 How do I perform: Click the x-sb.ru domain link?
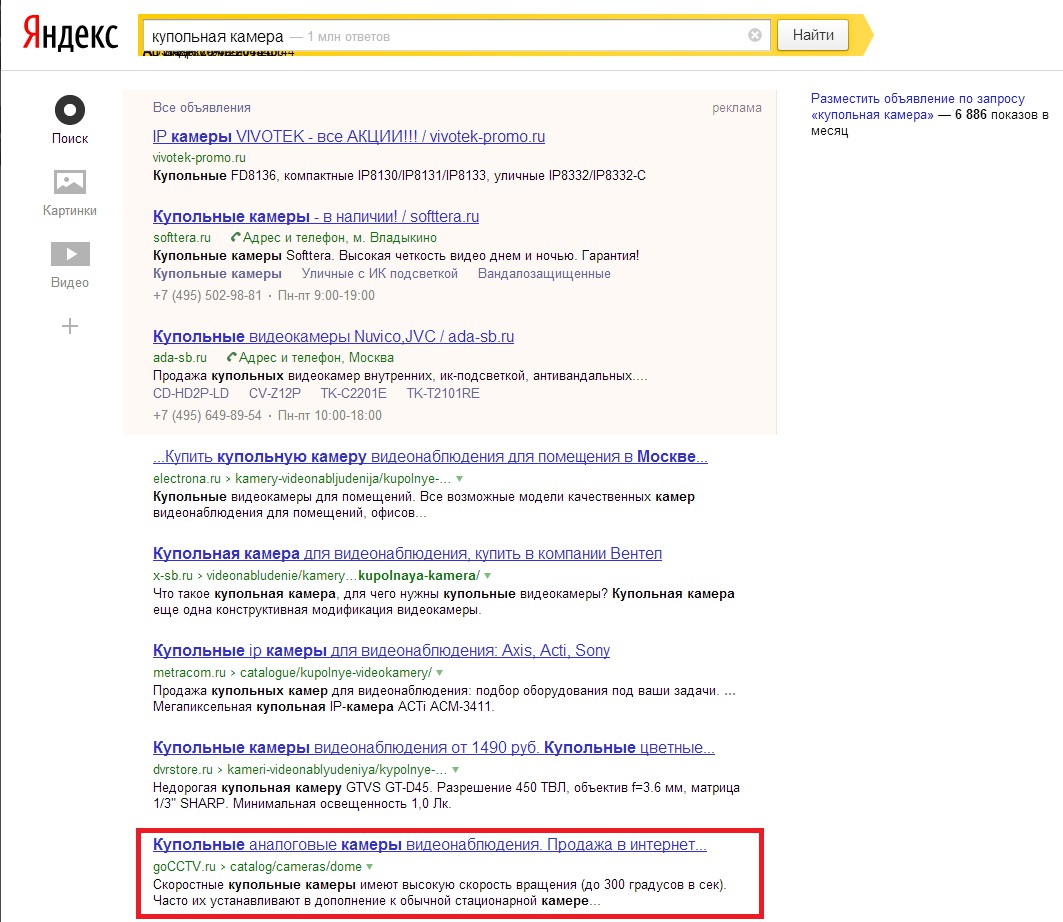tap(172, 576)
